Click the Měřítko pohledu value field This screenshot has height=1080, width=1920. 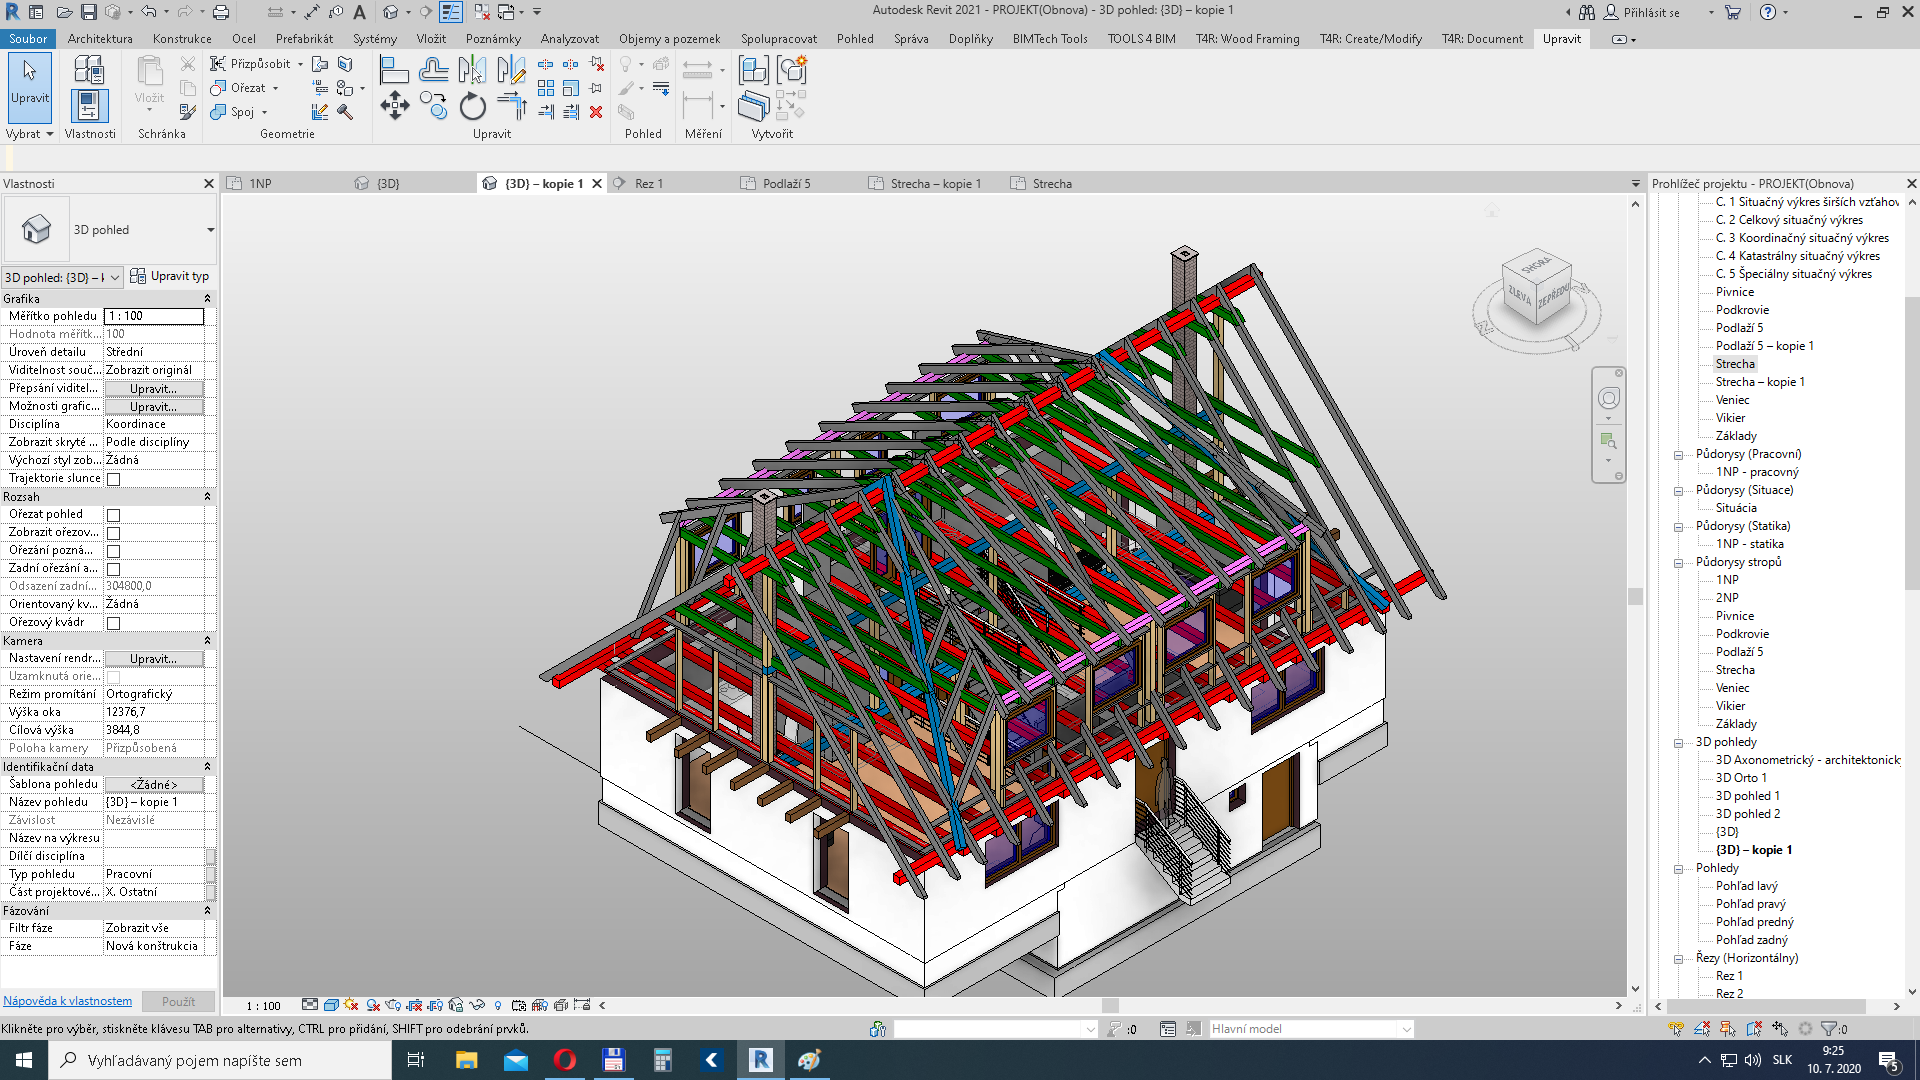point(154,316)
